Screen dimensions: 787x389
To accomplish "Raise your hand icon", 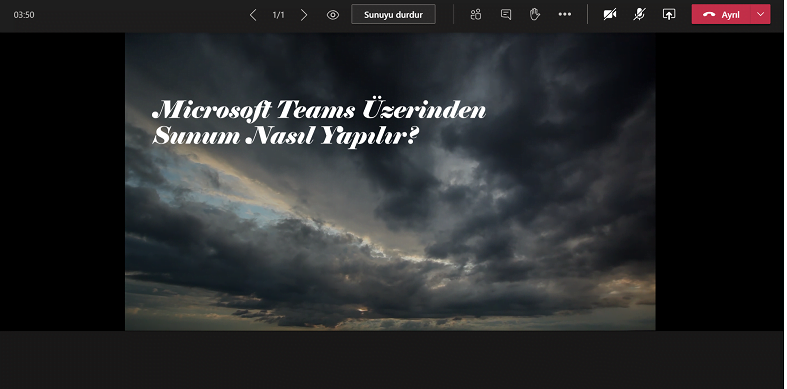I will click(x=535, y=15).
